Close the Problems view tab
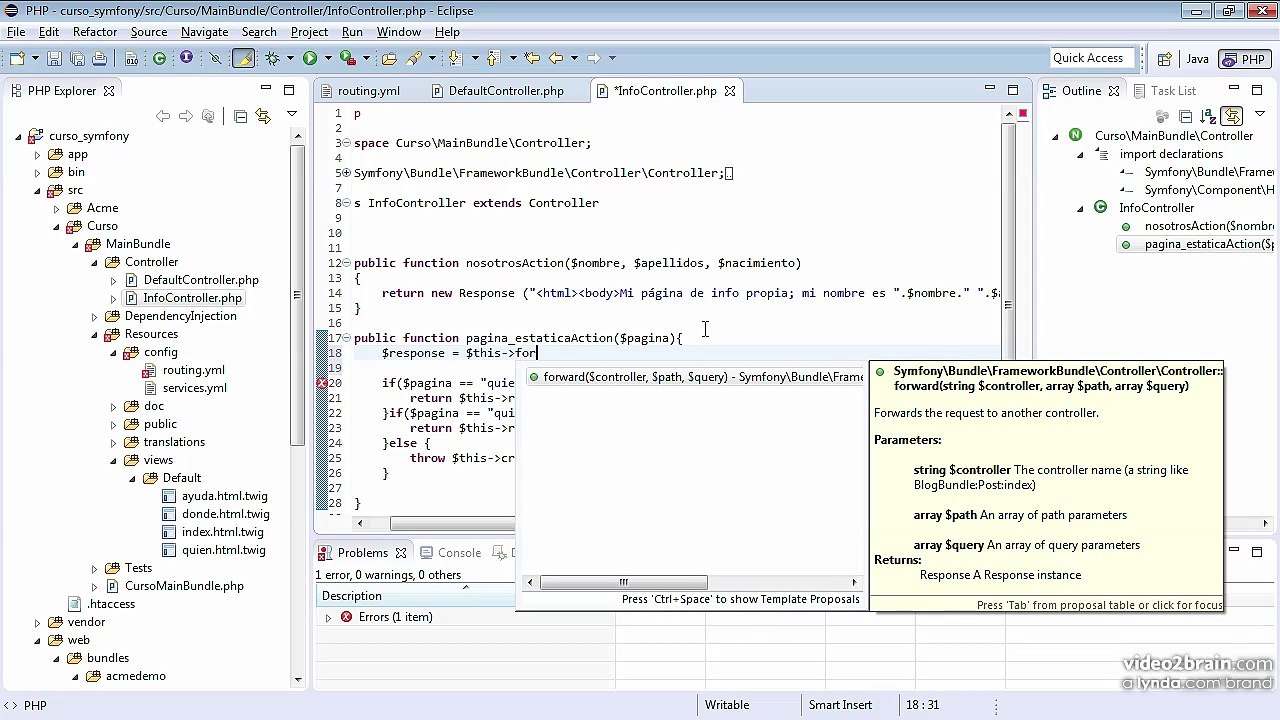The image size is (1280, 720). (x=400, y=553)
